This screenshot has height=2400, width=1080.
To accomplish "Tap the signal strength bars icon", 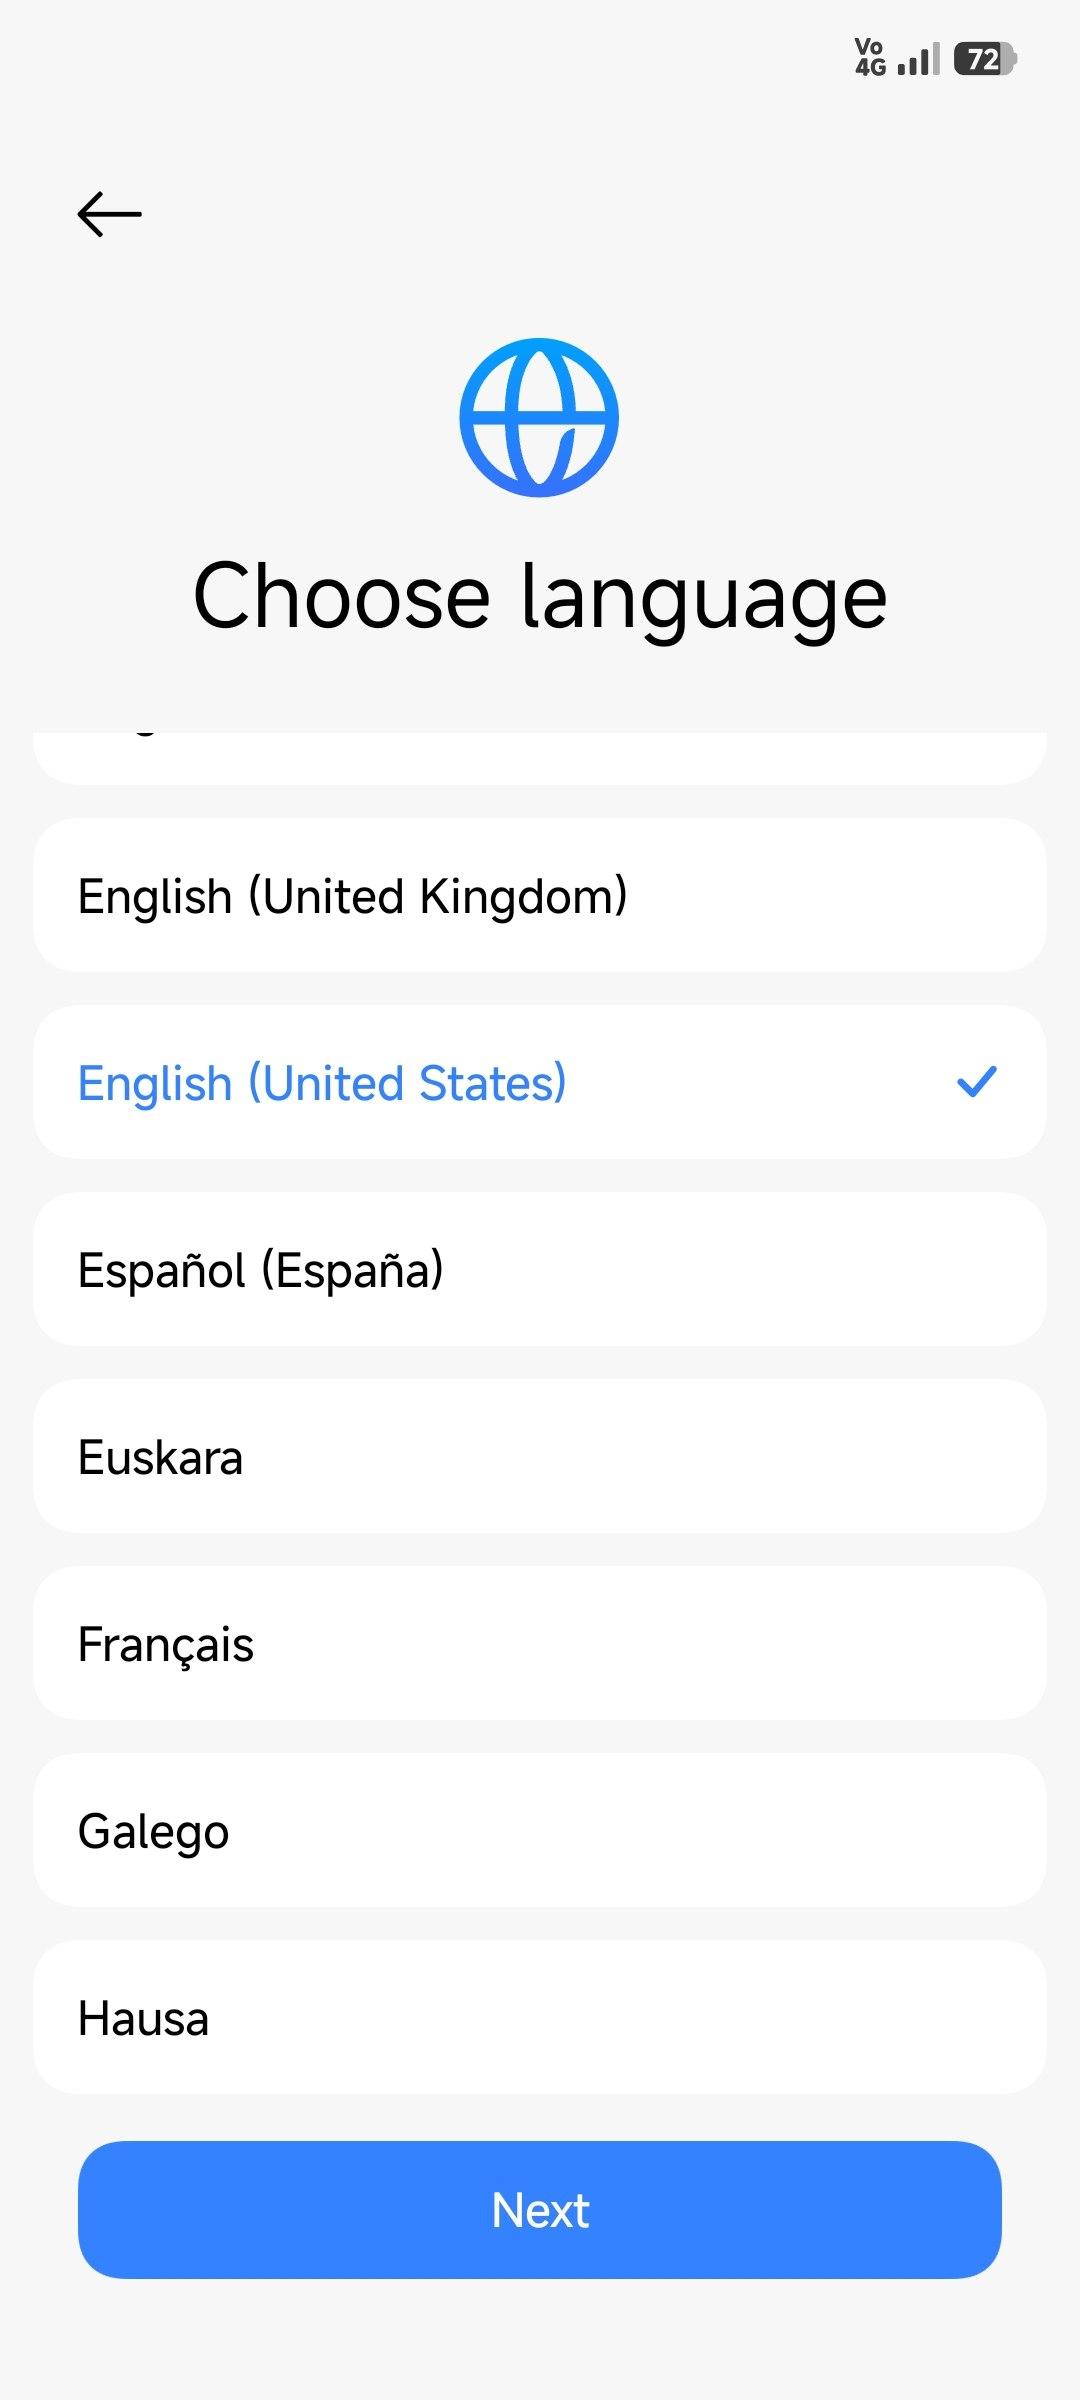I will click(x=919, y=60).
